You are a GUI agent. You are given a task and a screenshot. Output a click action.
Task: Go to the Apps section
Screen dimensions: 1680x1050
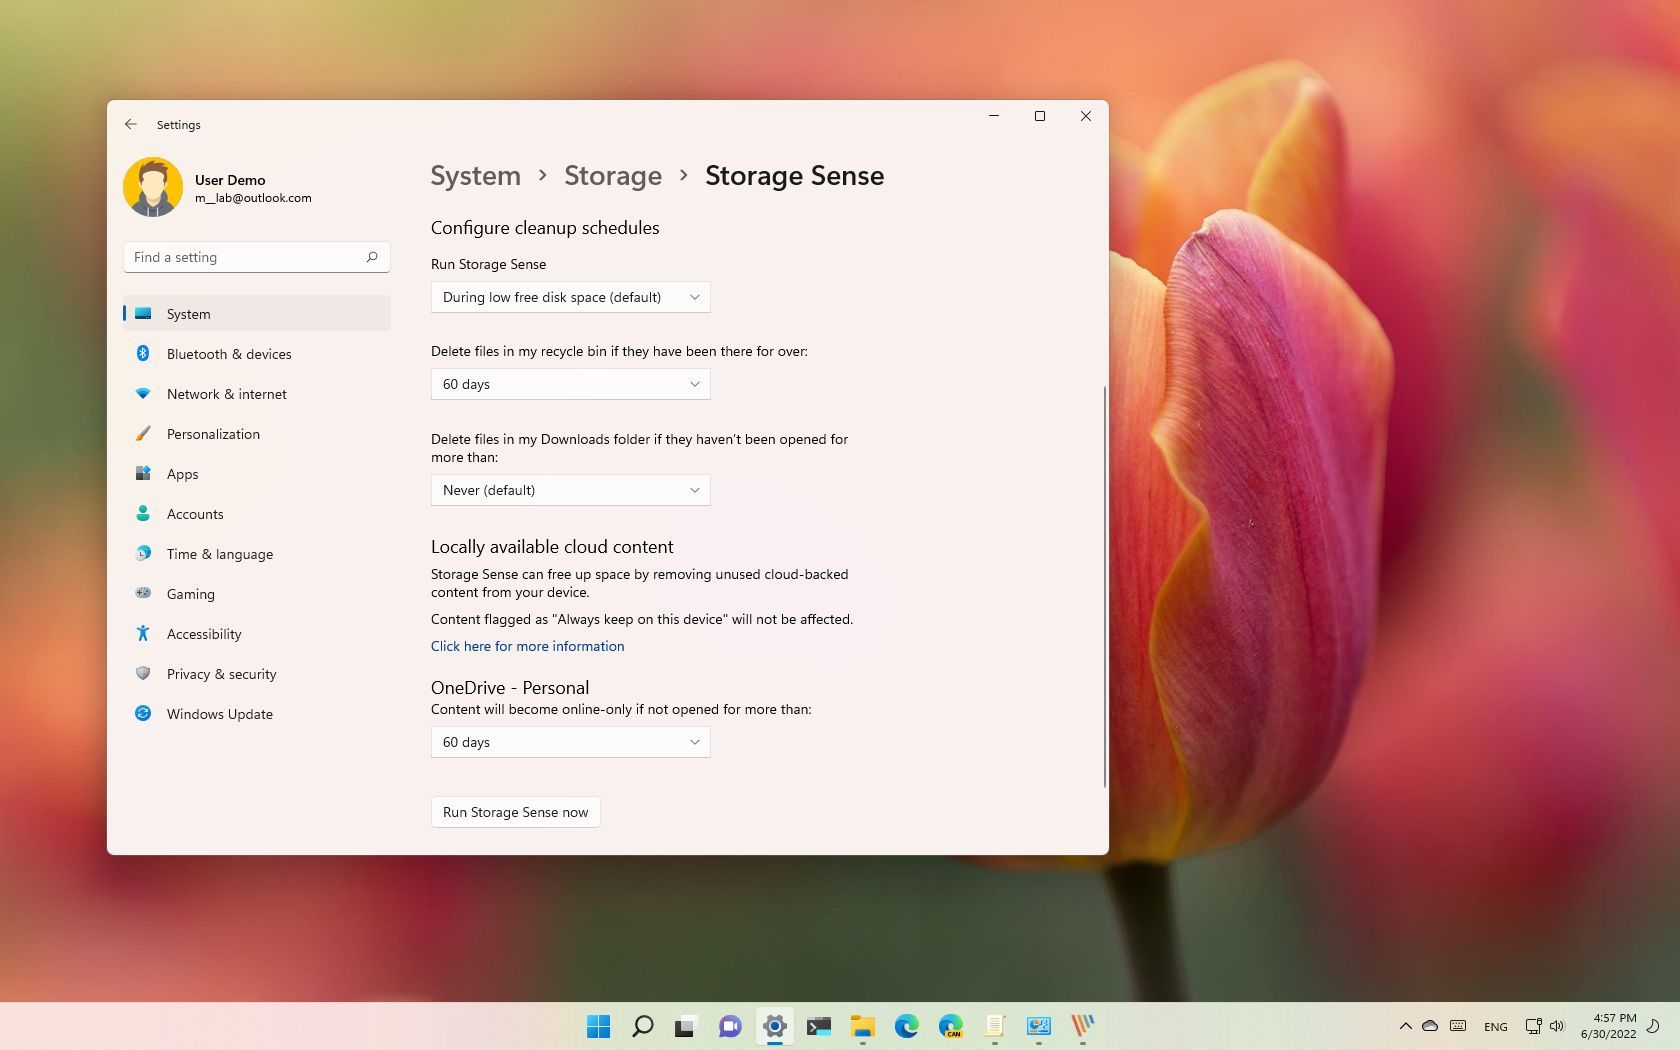[182, 474]
